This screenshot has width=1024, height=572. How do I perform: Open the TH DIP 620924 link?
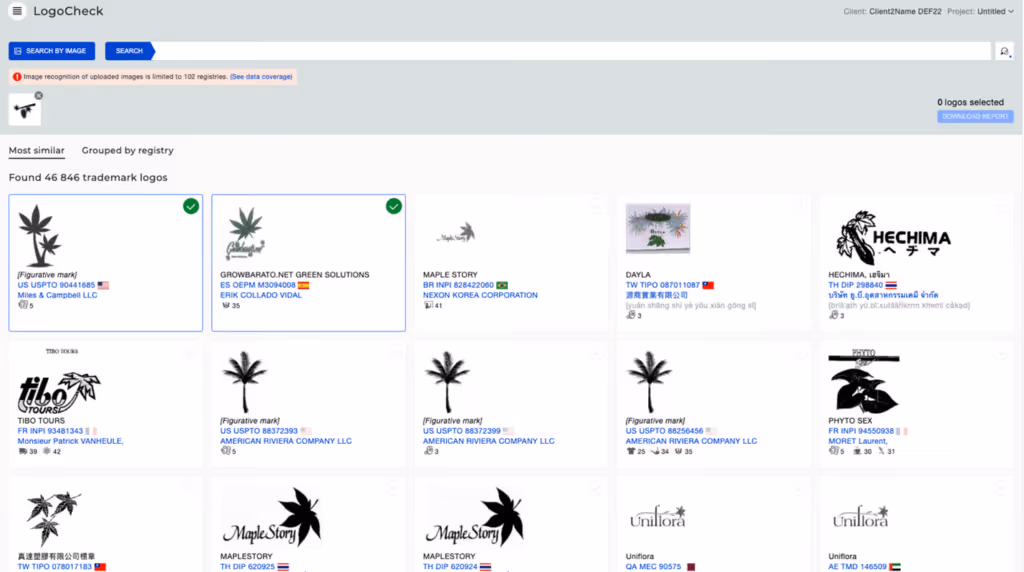pos(450,567)
